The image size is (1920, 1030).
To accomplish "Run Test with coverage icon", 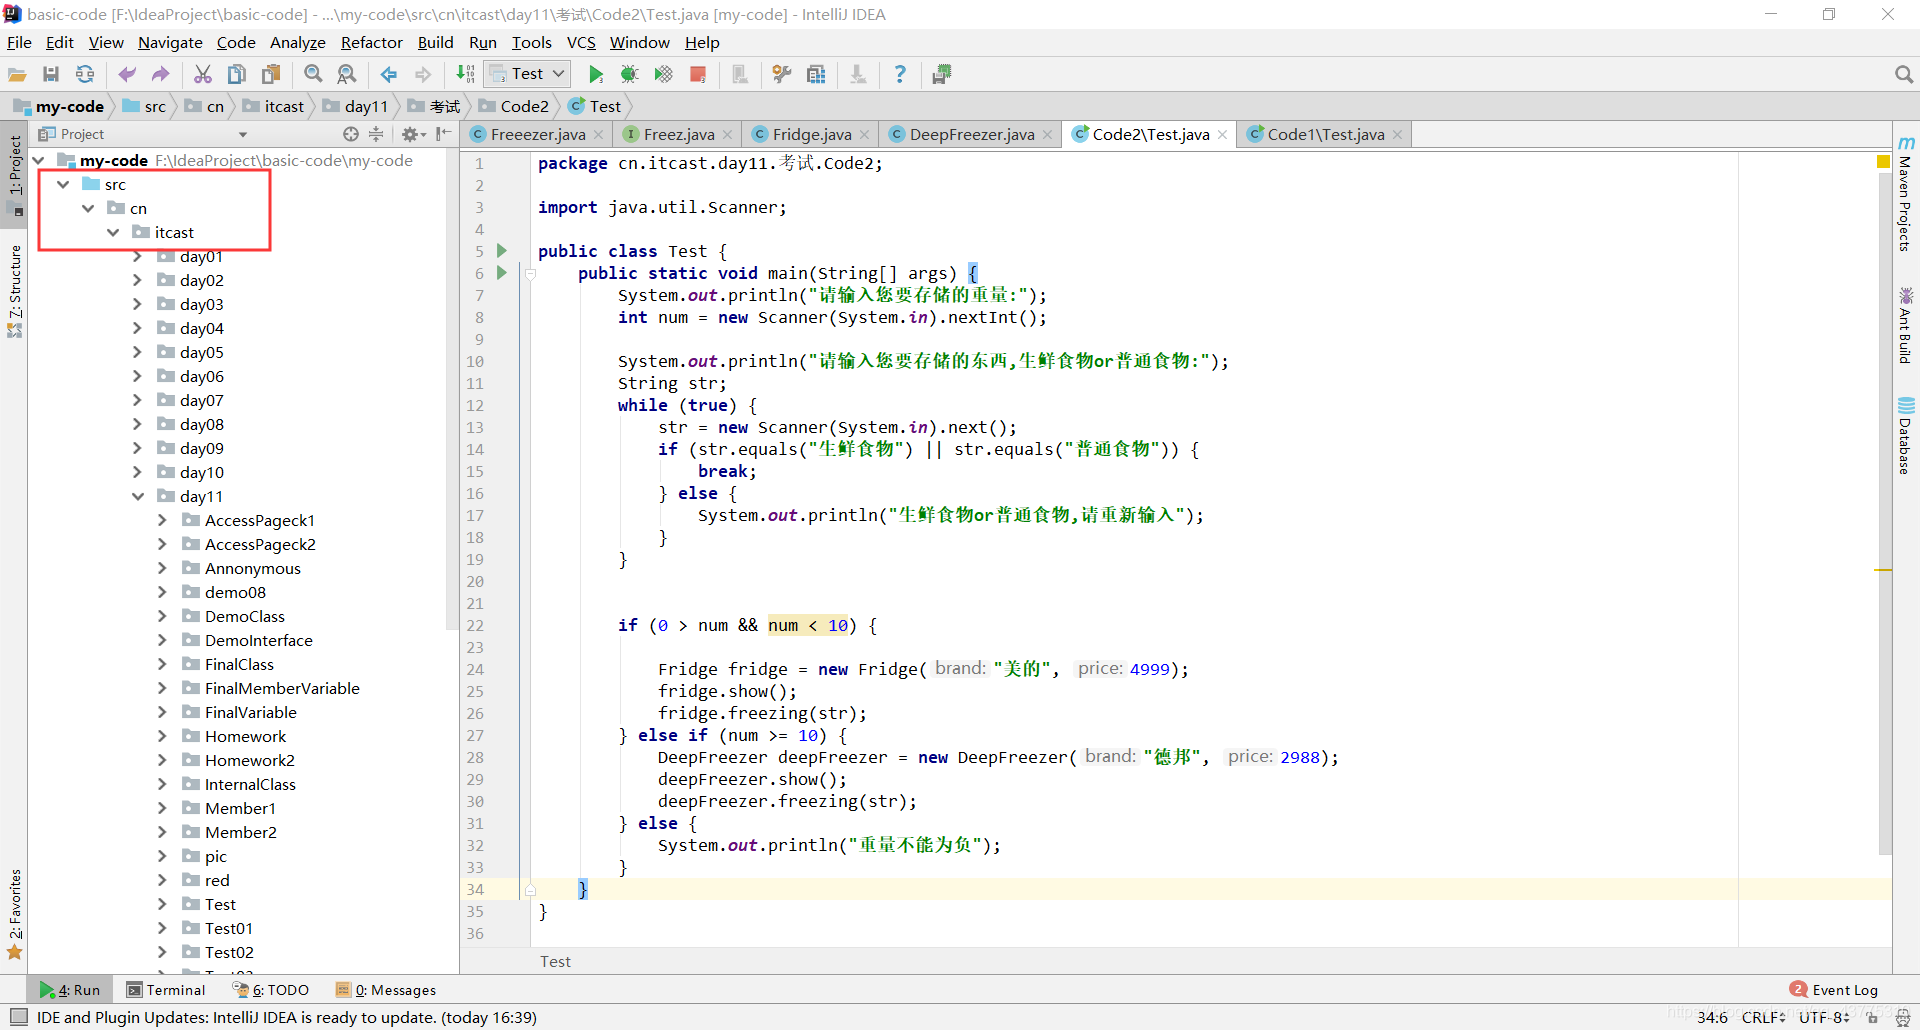I will click(663, 74).
